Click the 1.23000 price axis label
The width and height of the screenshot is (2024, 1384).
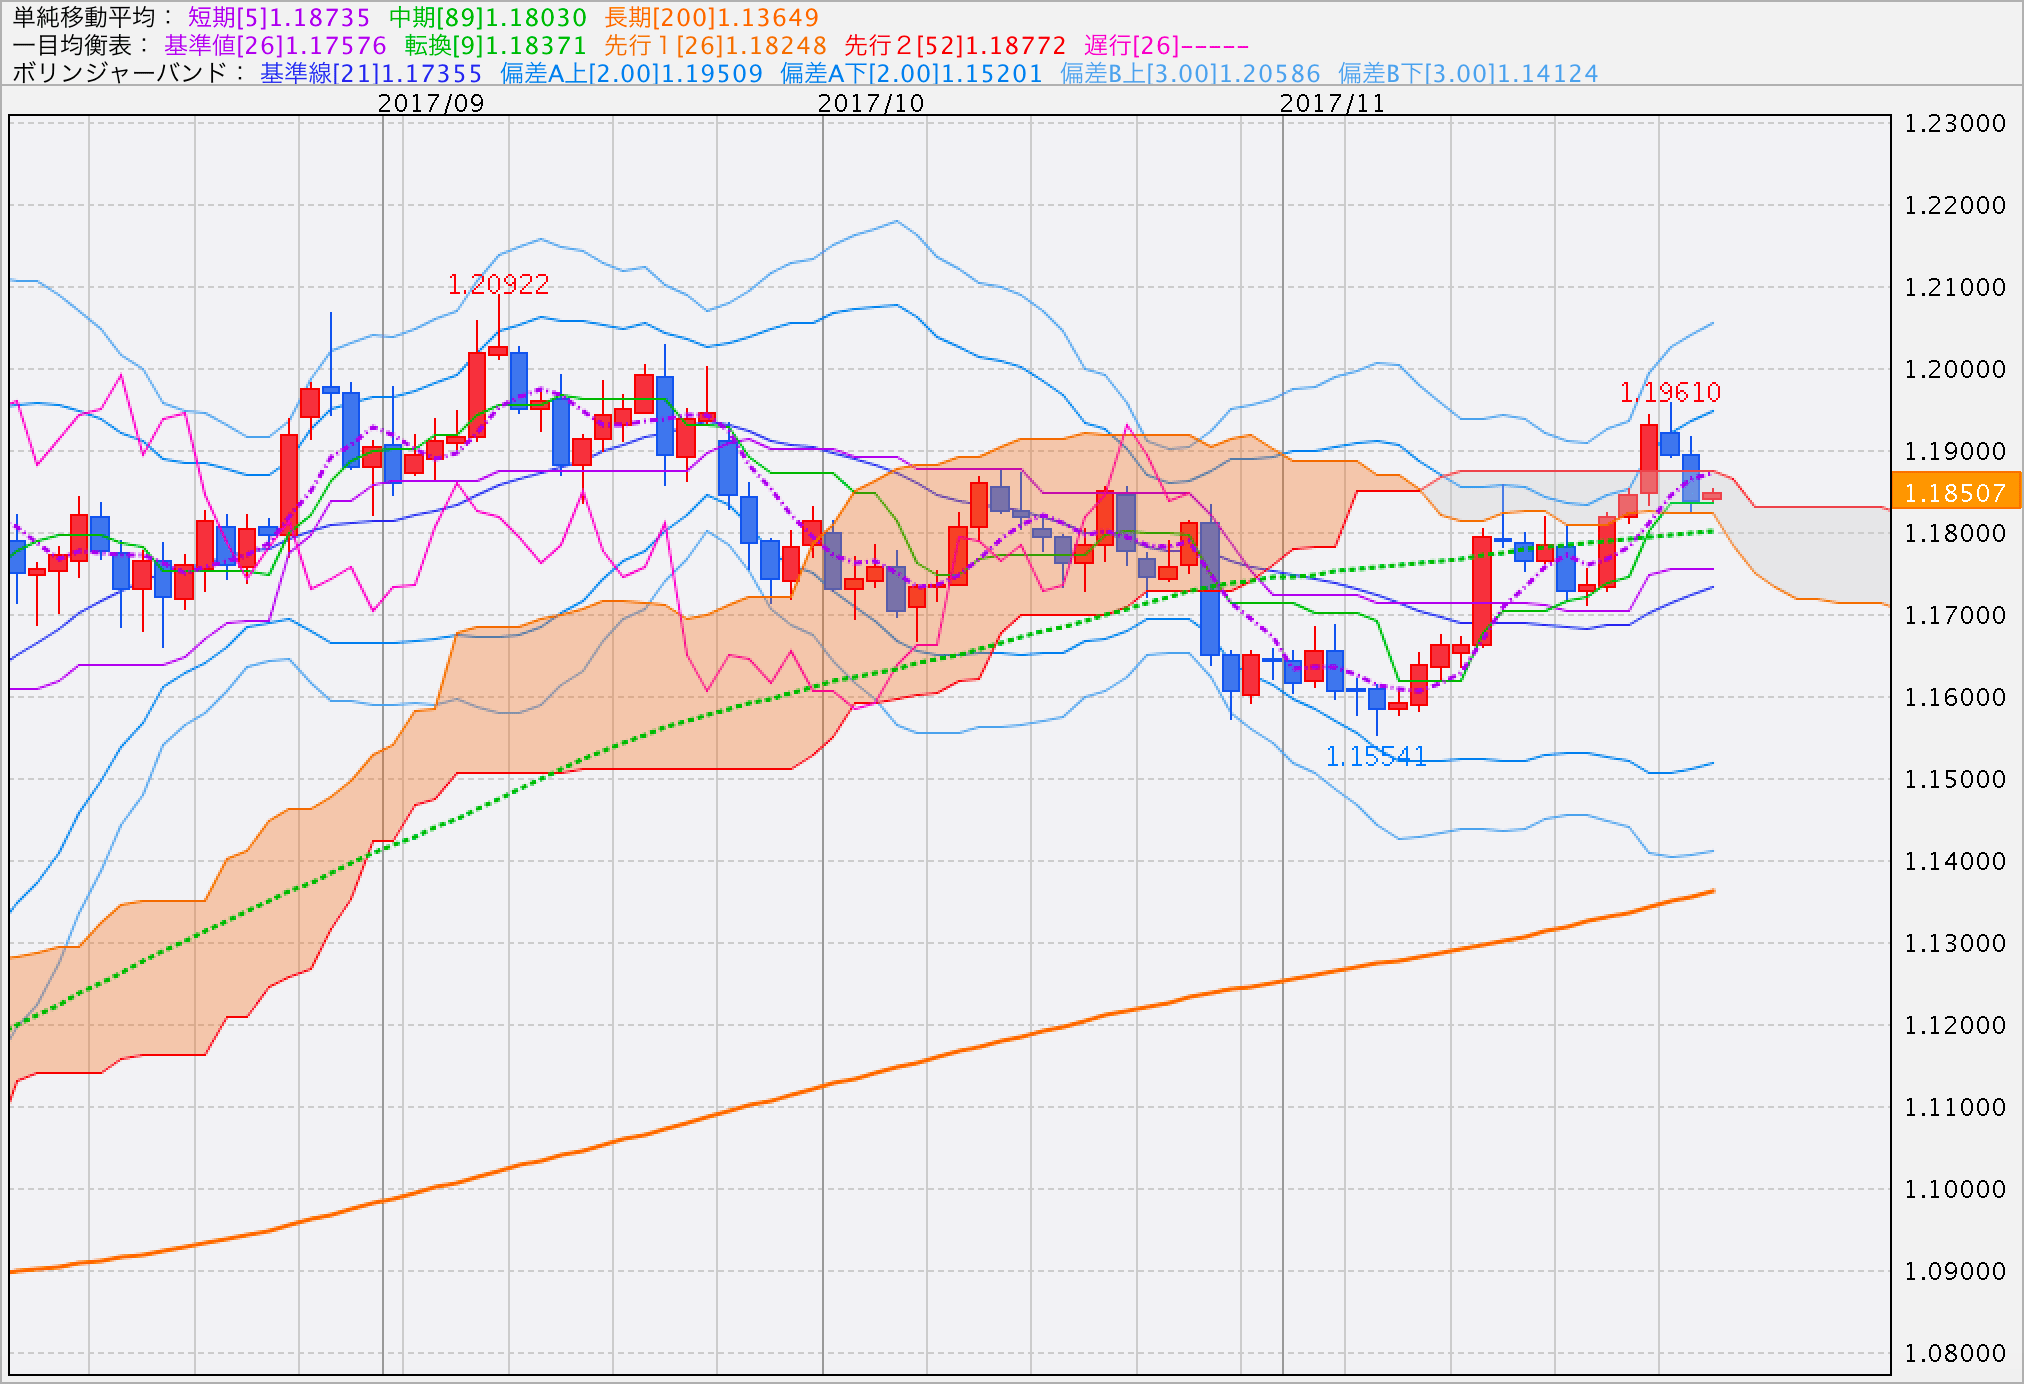tap(1955, 124)
